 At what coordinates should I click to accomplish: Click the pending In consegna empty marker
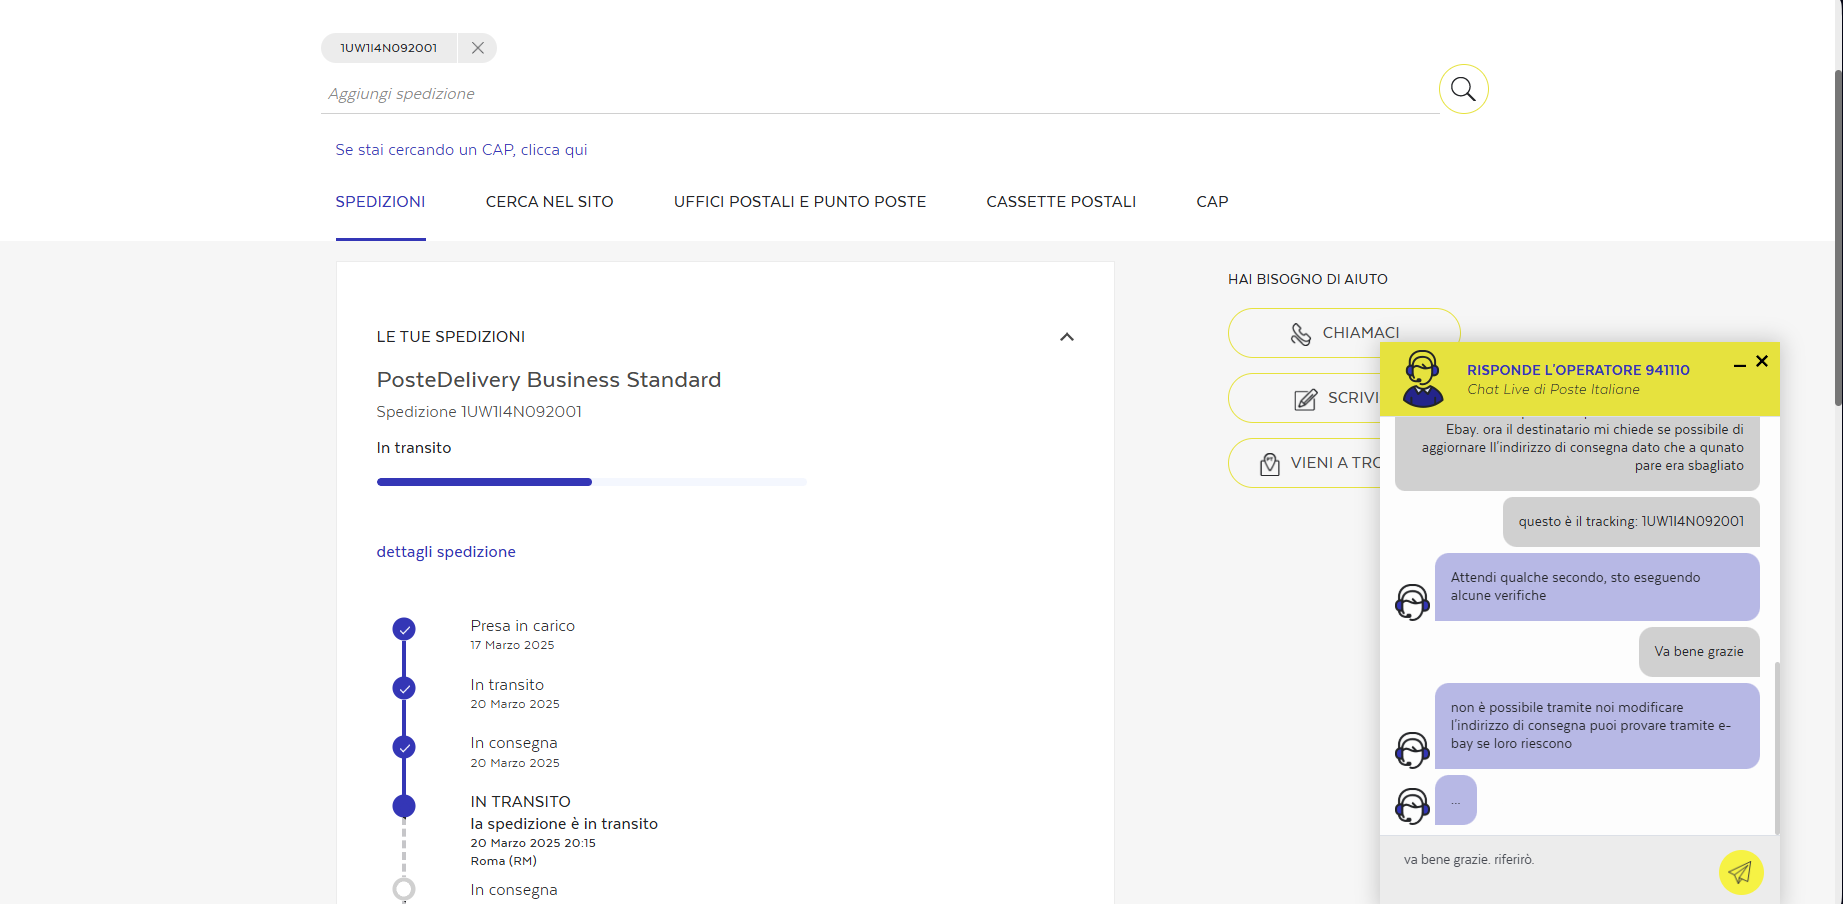404,889
